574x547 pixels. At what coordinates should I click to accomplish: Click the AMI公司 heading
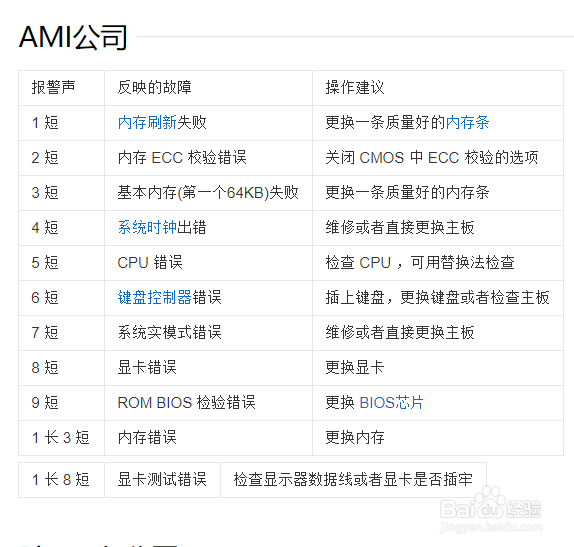pyautogui.click(x=73, y=37)
